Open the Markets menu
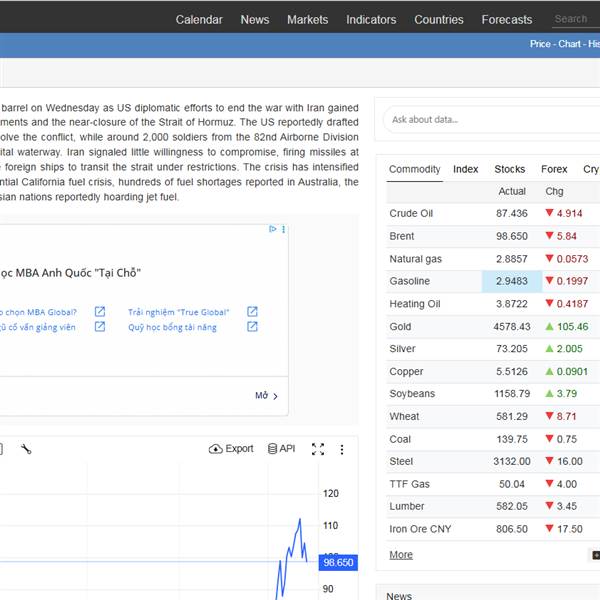The width and height of the screenshot is (600, 600). point(308,20)
